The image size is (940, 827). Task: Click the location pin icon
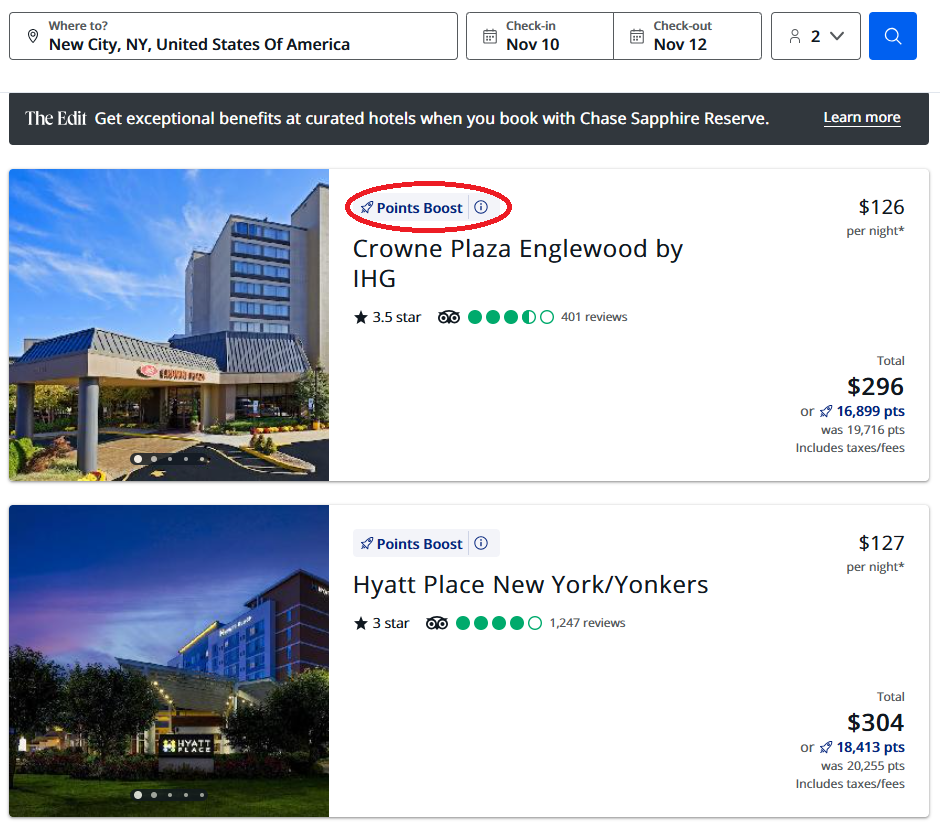[x=33, y=36]
